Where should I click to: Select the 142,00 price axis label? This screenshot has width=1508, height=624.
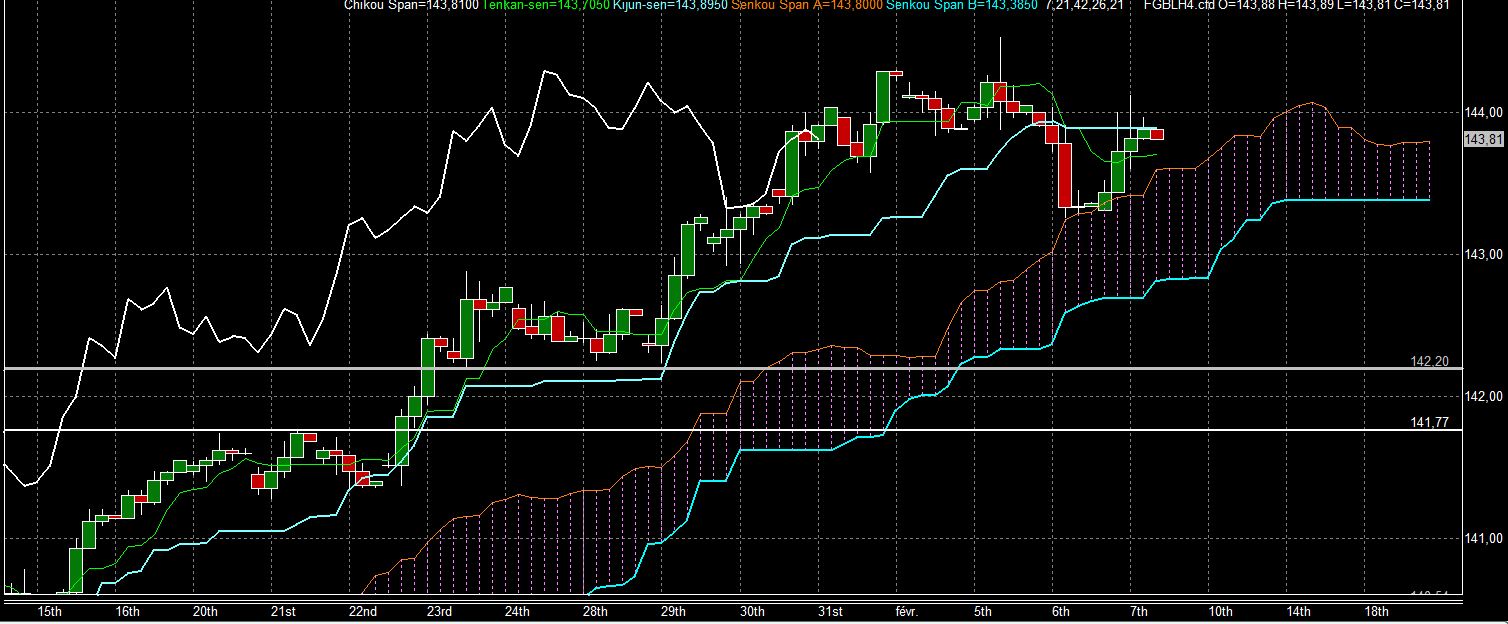tap(1484, 397)
